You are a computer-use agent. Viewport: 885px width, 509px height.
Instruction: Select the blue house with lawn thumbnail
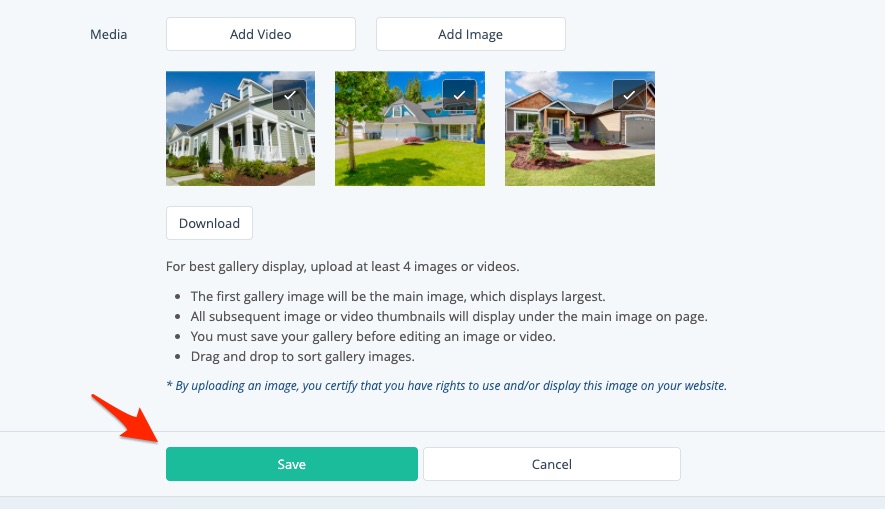pyautogui.click(x=410, y=128)
